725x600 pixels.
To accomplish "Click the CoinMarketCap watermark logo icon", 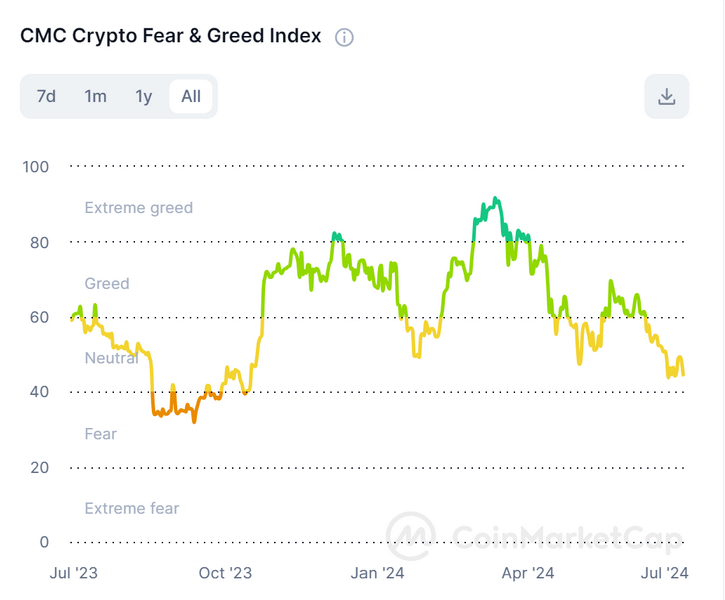I will [410, 537].
